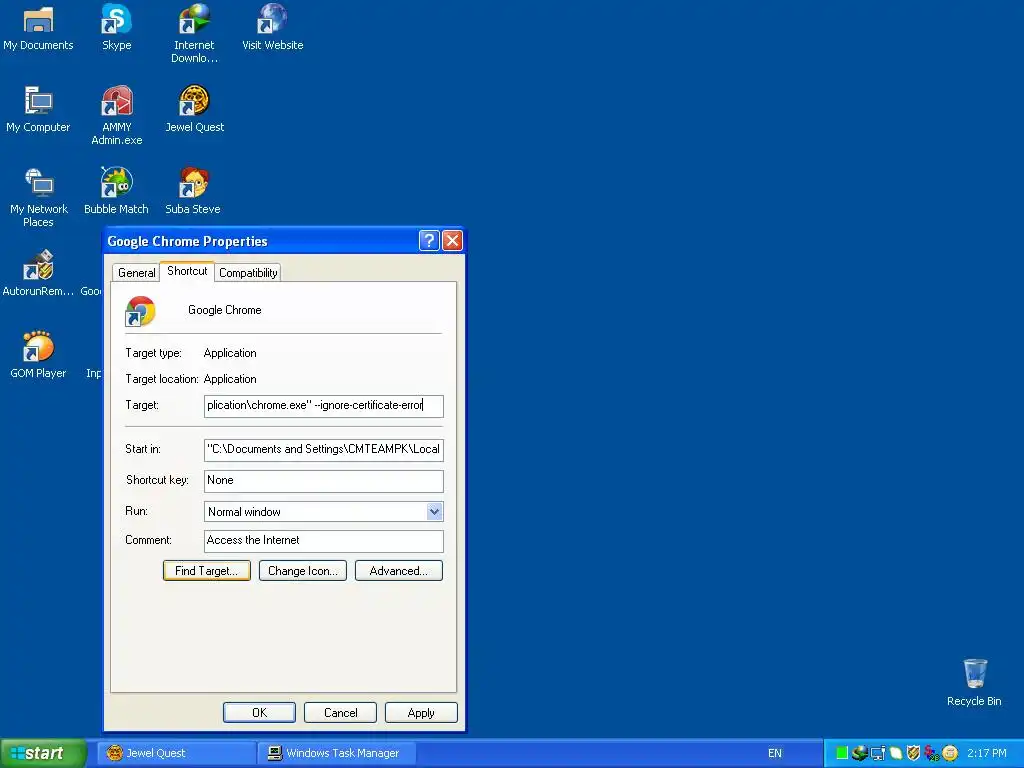
Task: Select the My Computer desktop icon
Action: [38, 110]
